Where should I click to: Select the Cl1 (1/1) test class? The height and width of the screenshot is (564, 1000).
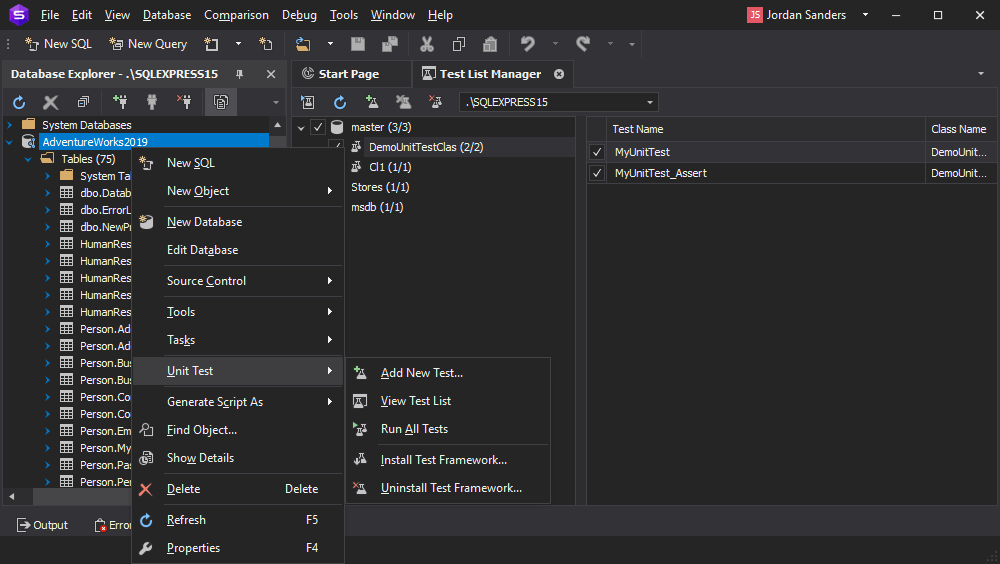tap(390, 167)
